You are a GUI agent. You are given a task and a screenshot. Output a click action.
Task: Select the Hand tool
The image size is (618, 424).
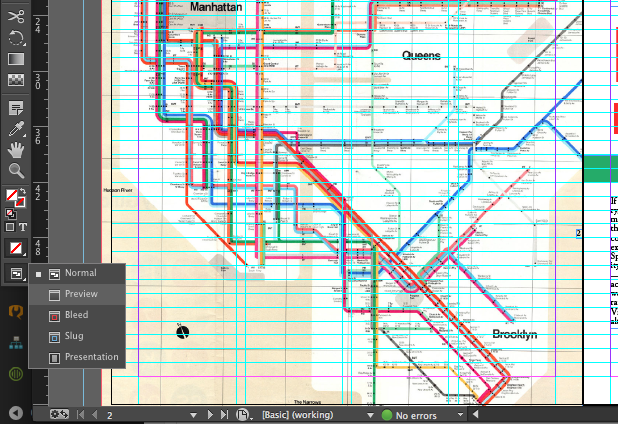(16, 150)
